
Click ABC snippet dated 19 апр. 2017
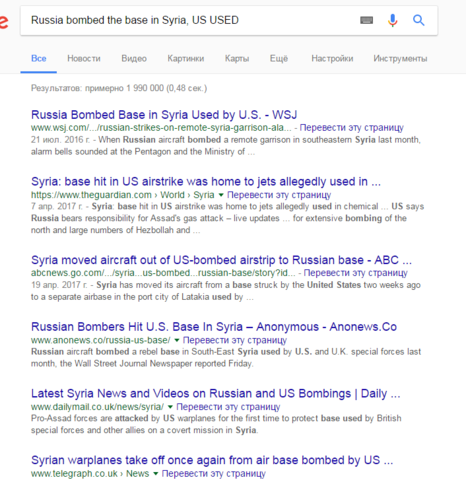(x=226, y=291)
